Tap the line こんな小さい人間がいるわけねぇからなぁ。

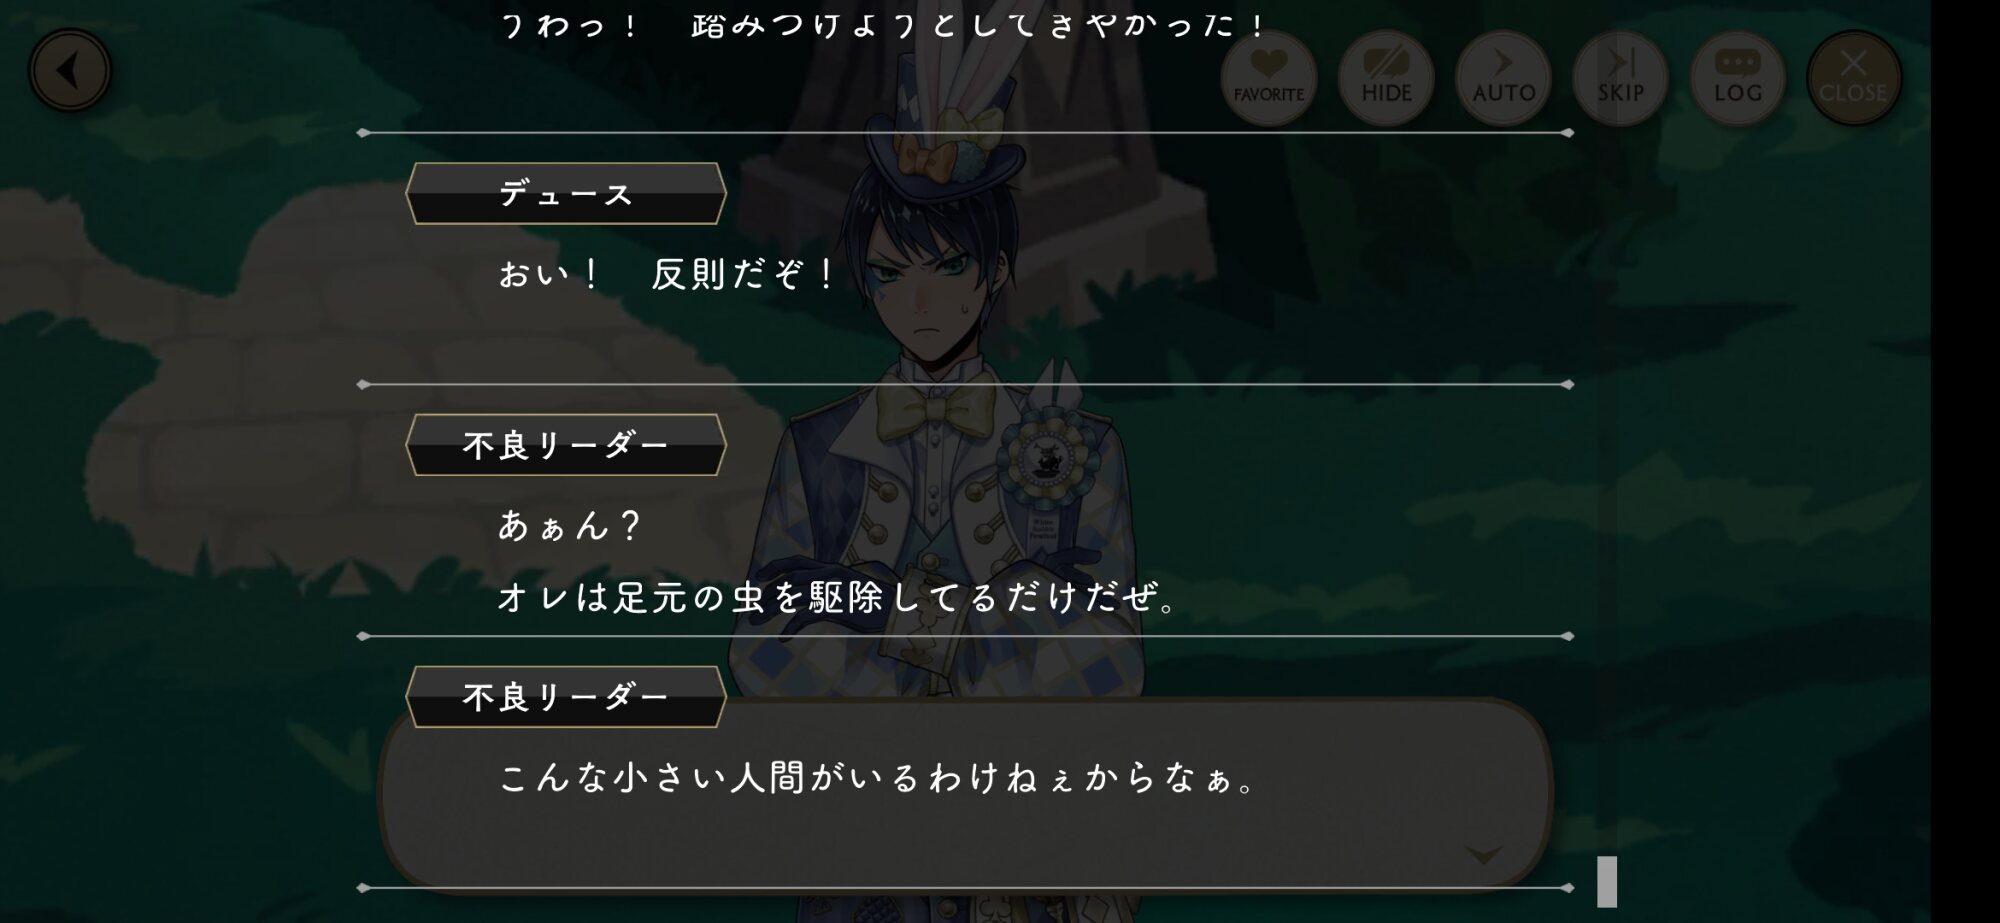(x=877, y=778)
